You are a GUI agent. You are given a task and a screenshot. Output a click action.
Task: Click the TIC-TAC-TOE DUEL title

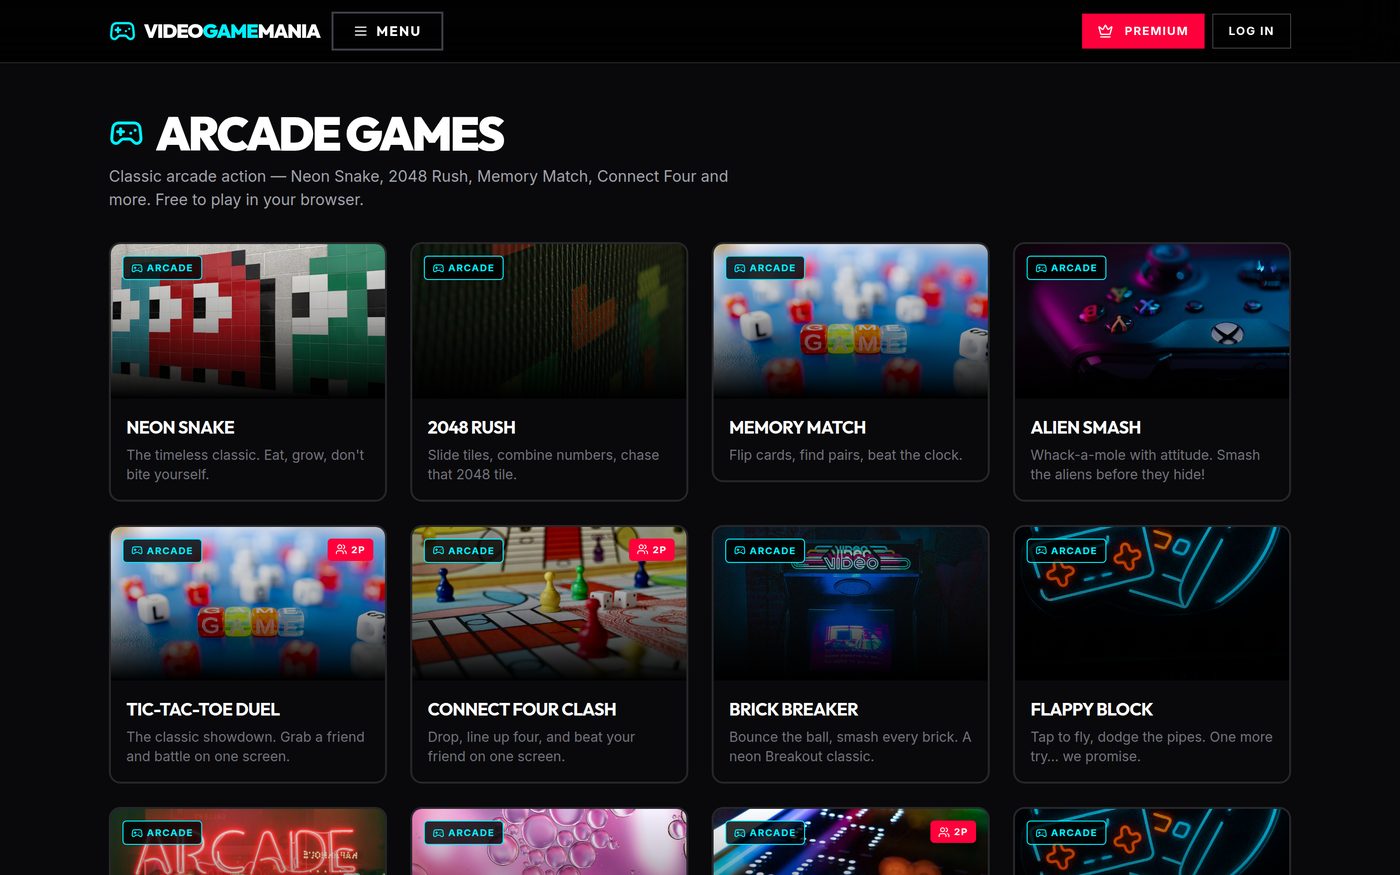coord(203,709)
